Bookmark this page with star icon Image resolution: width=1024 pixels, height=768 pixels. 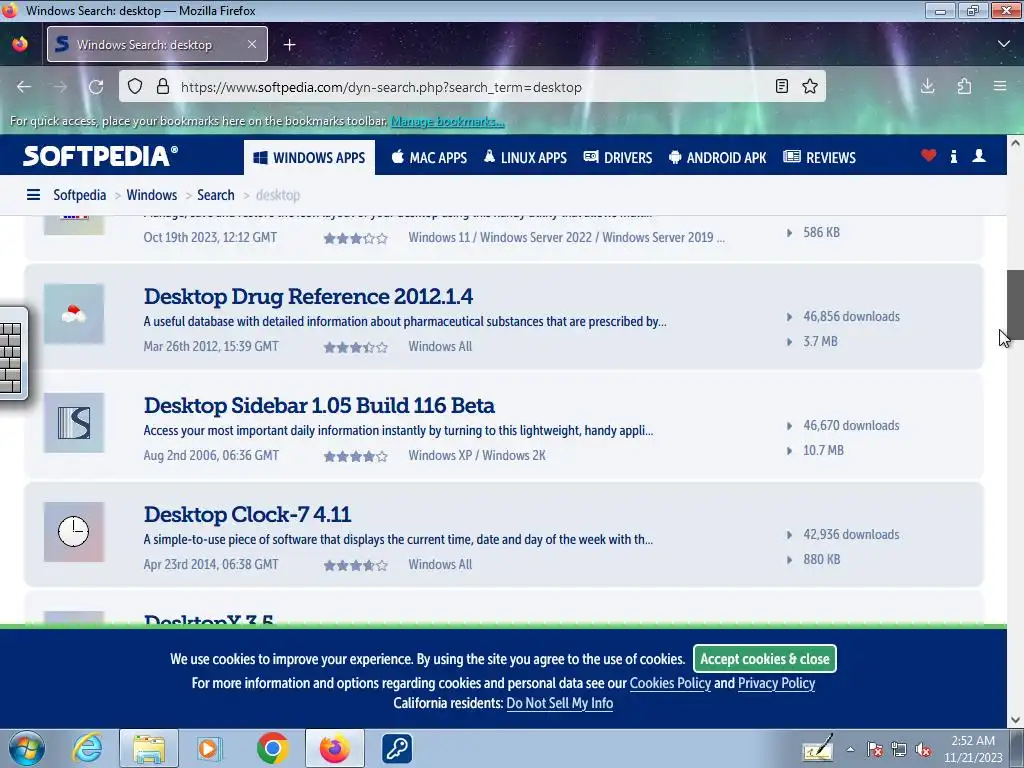pos(810,86)
